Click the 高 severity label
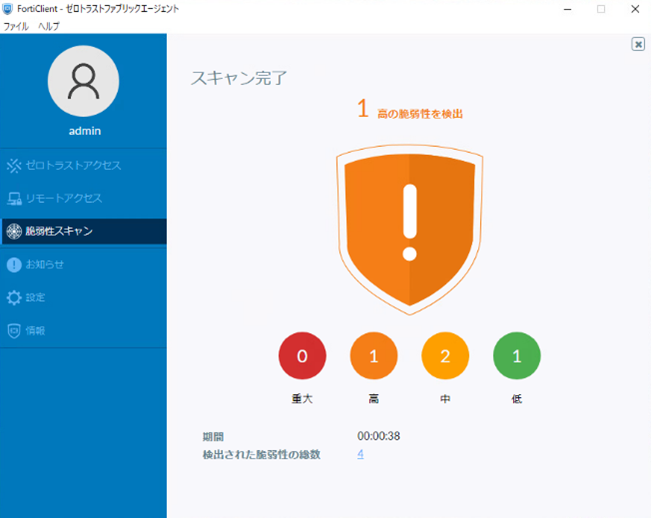The width and height of the screenshot is (651, 518). 374,399
